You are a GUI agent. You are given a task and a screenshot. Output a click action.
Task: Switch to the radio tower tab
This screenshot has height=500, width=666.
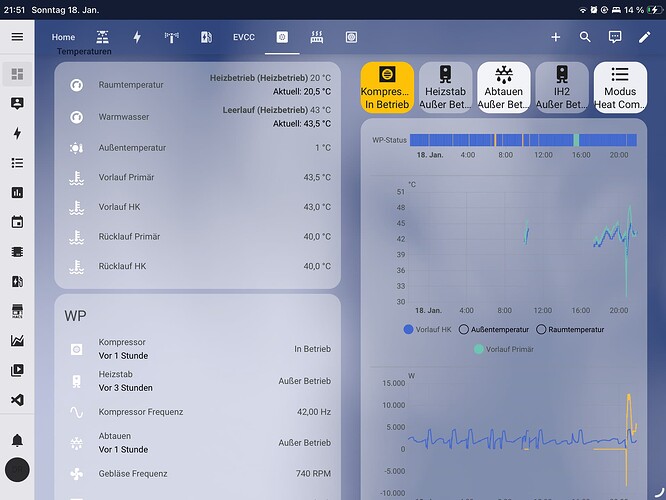pyautogui.click(x=172, y=37)
